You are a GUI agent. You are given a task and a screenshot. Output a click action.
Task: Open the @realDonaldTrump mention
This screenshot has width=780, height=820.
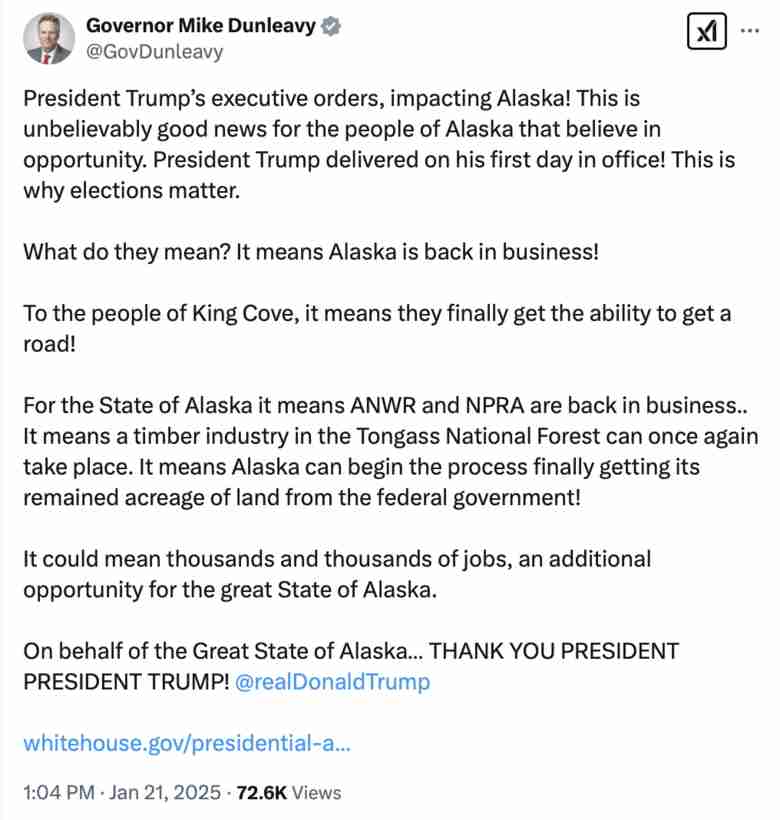pyautogui.click(x=333, y=682)
